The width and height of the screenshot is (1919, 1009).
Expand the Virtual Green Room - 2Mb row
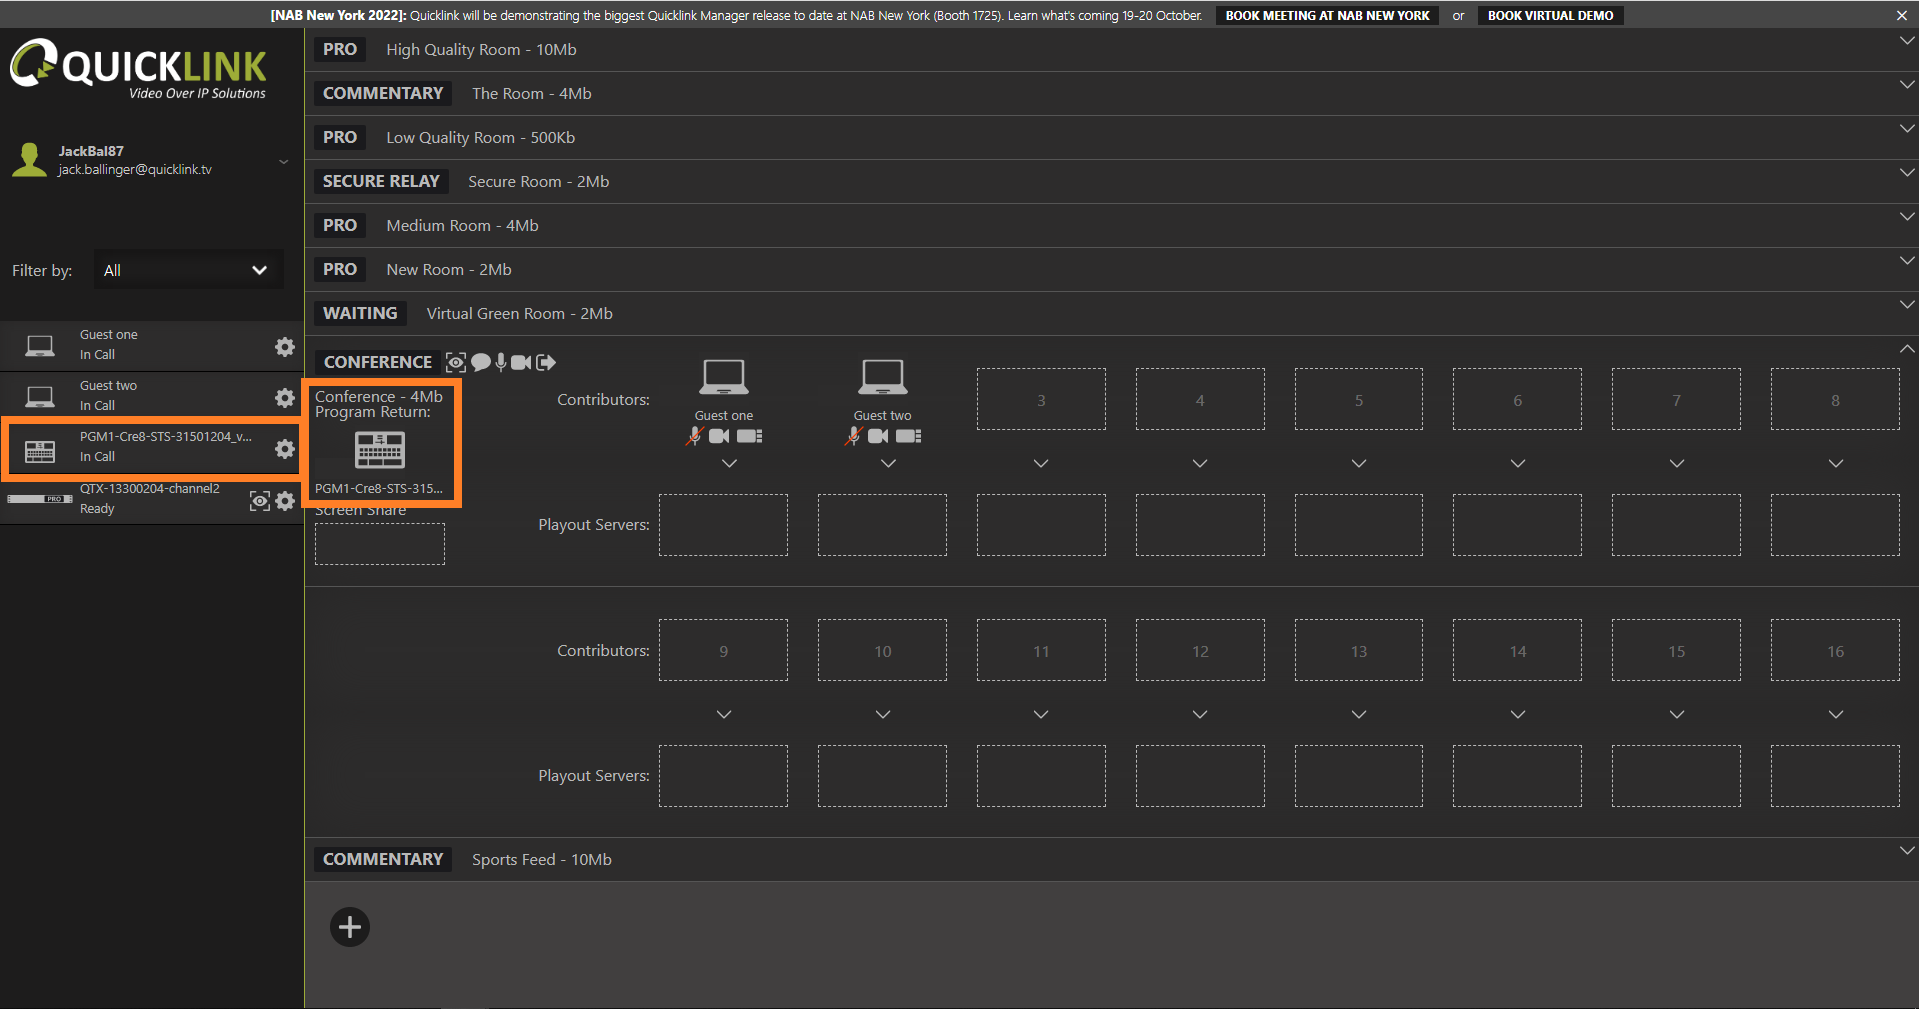pyautogui.click(x=1906, y=305)
